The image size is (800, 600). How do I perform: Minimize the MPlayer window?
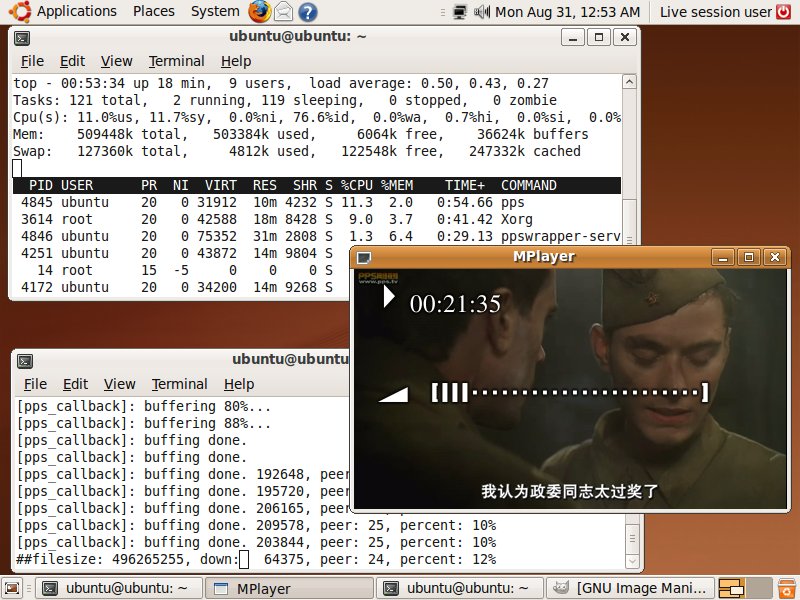(722, 257)
